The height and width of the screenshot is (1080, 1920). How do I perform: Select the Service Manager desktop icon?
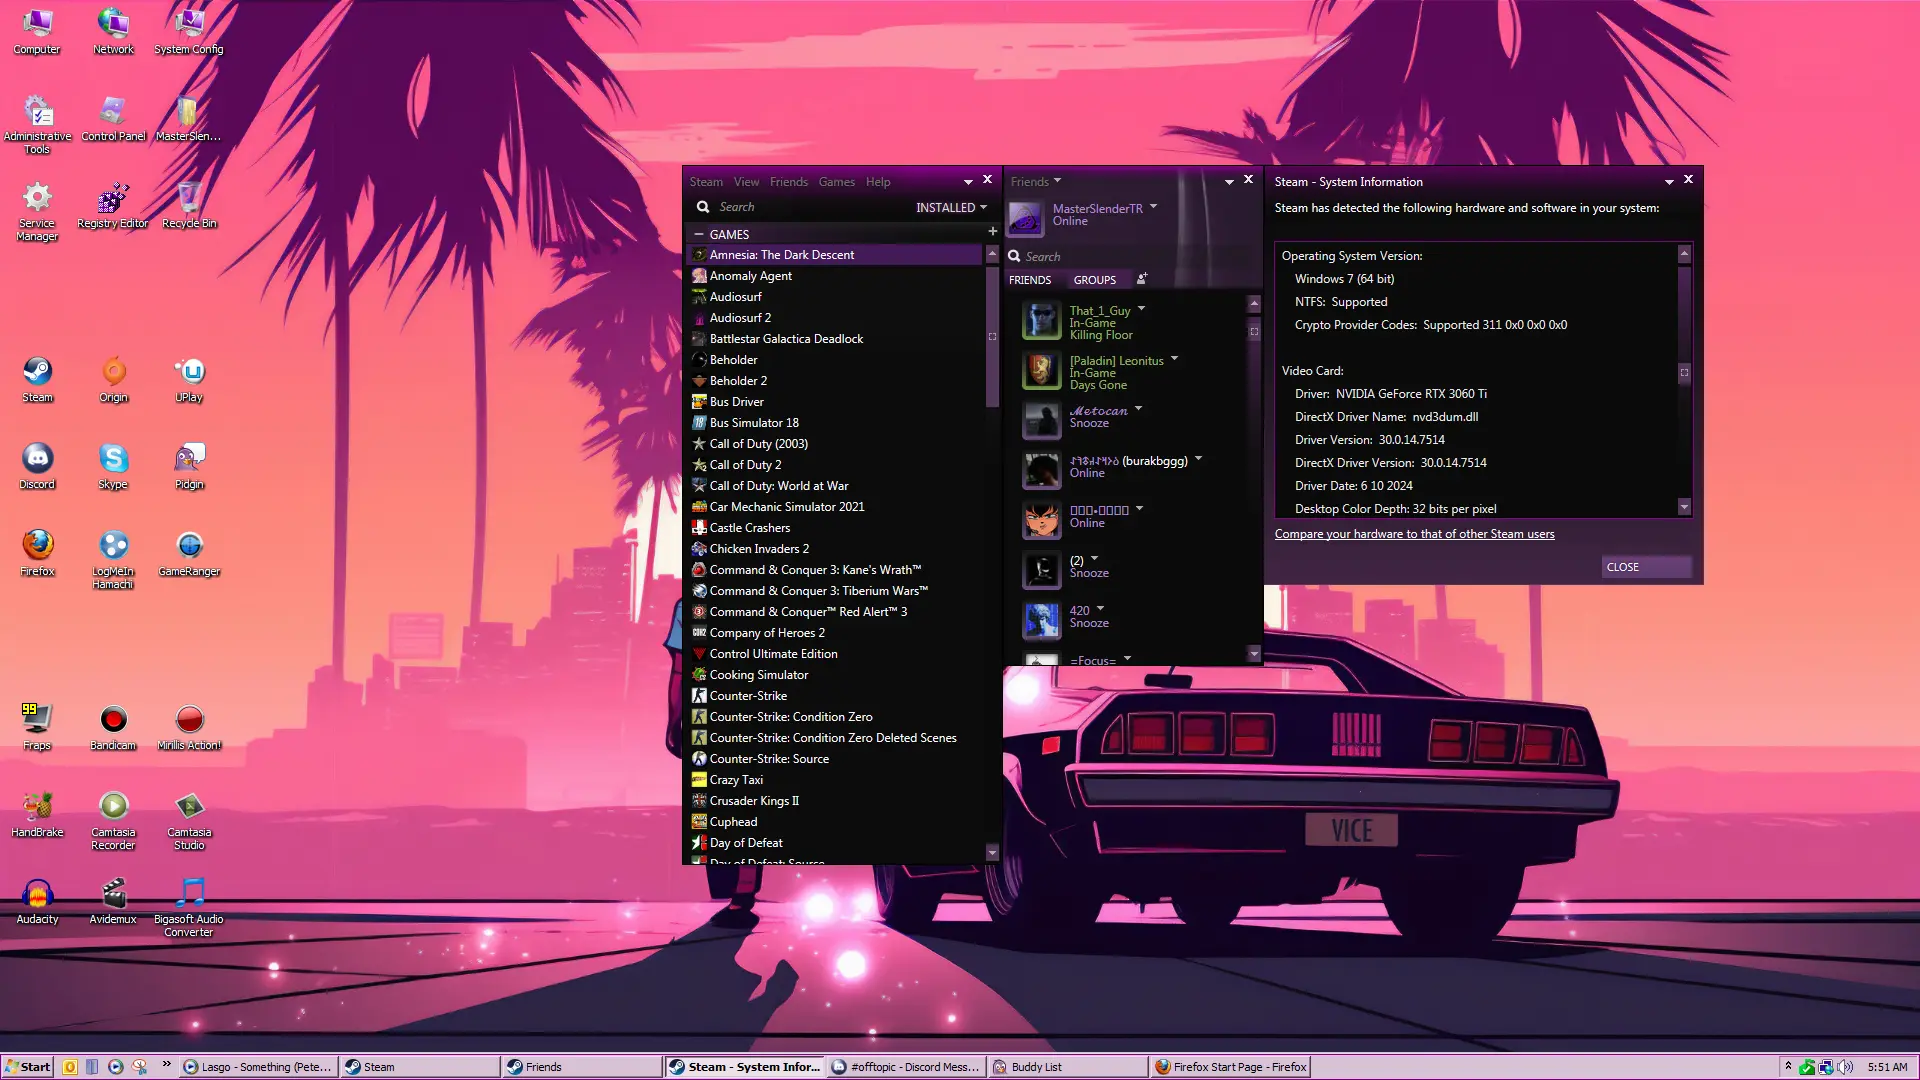pyautogui.click(x=37, y=211)
